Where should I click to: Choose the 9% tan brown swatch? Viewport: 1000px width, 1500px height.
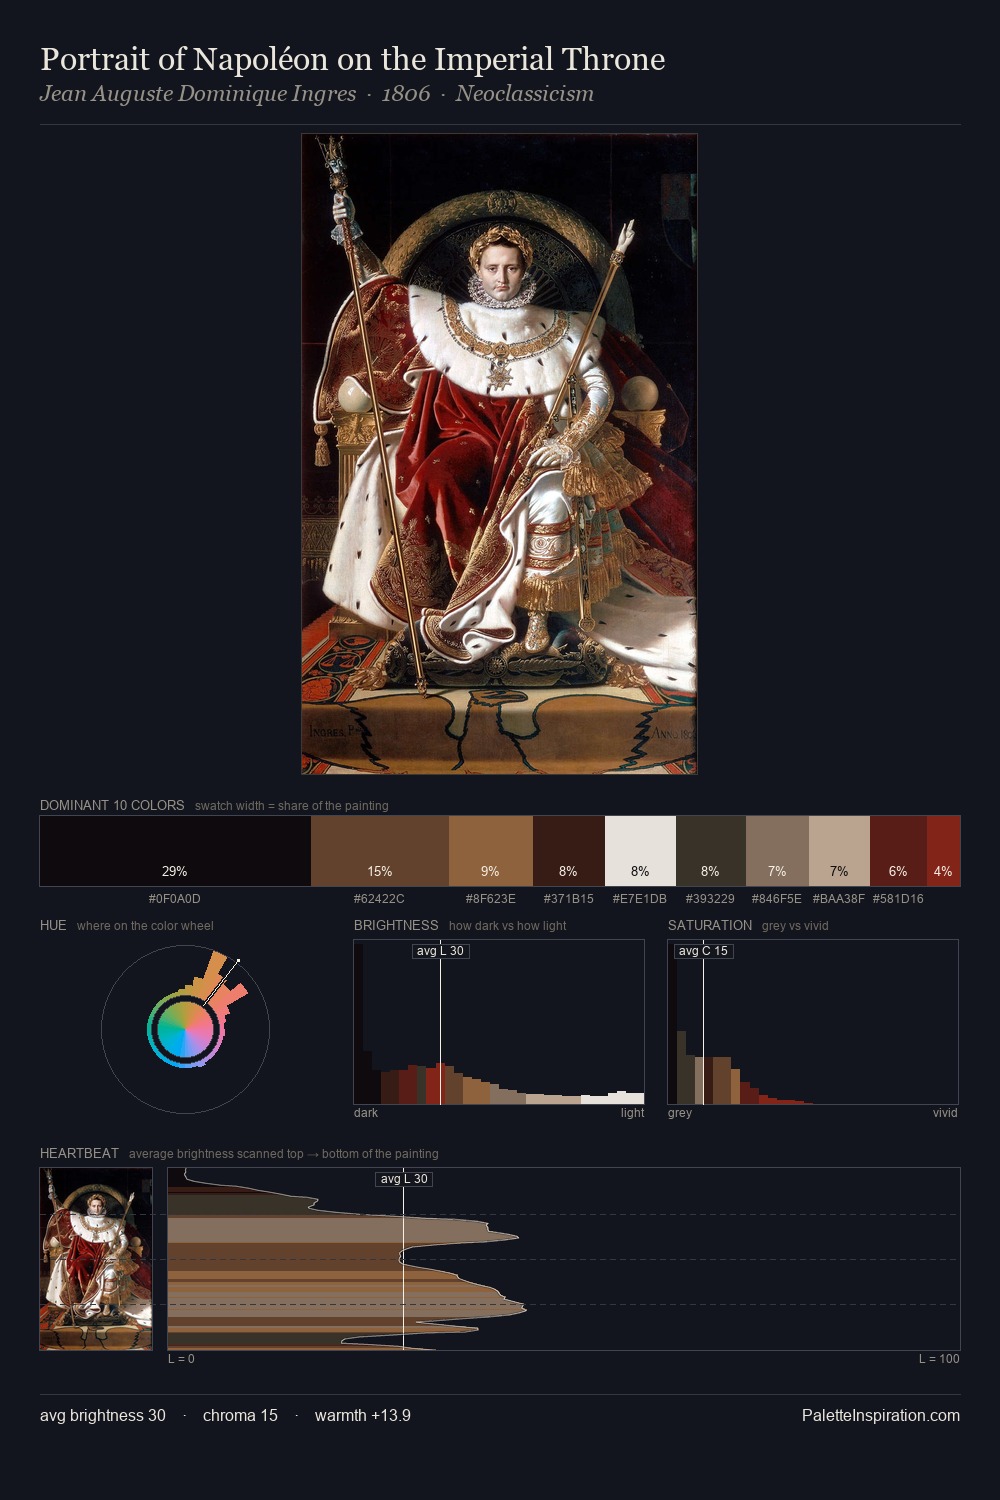tap(491, 851)
